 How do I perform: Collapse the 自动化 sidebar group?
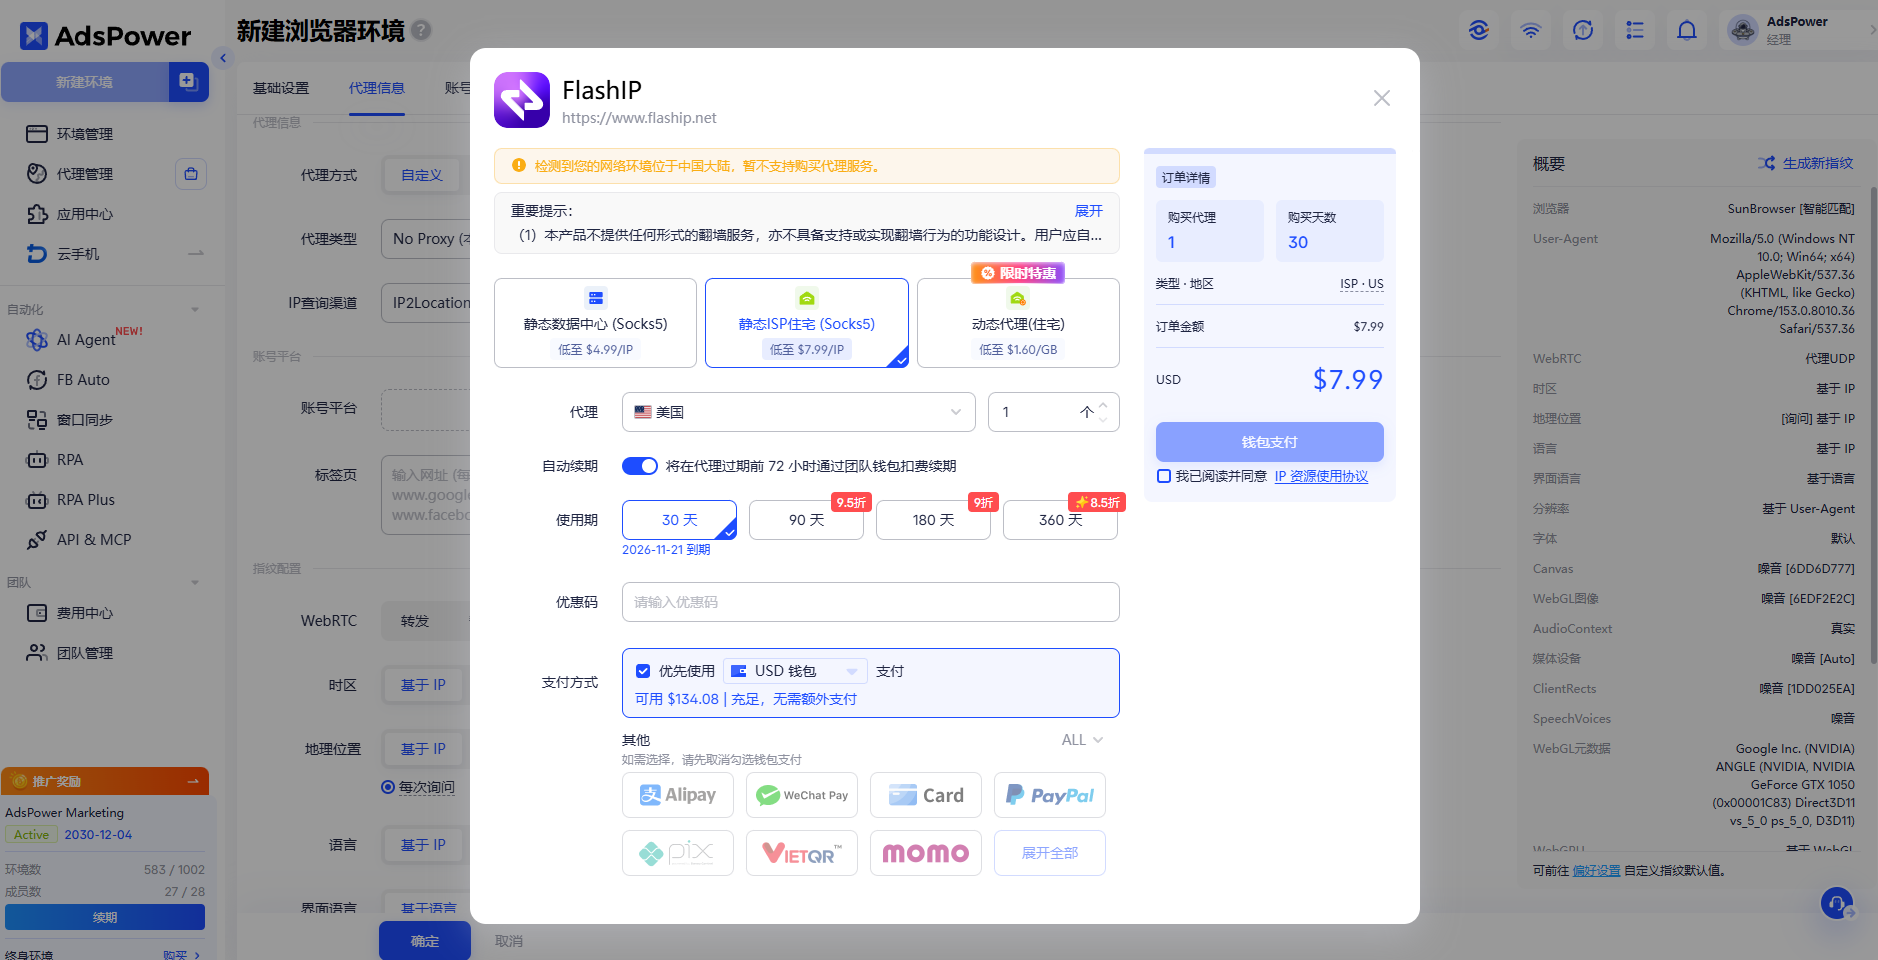coord(195,310)
